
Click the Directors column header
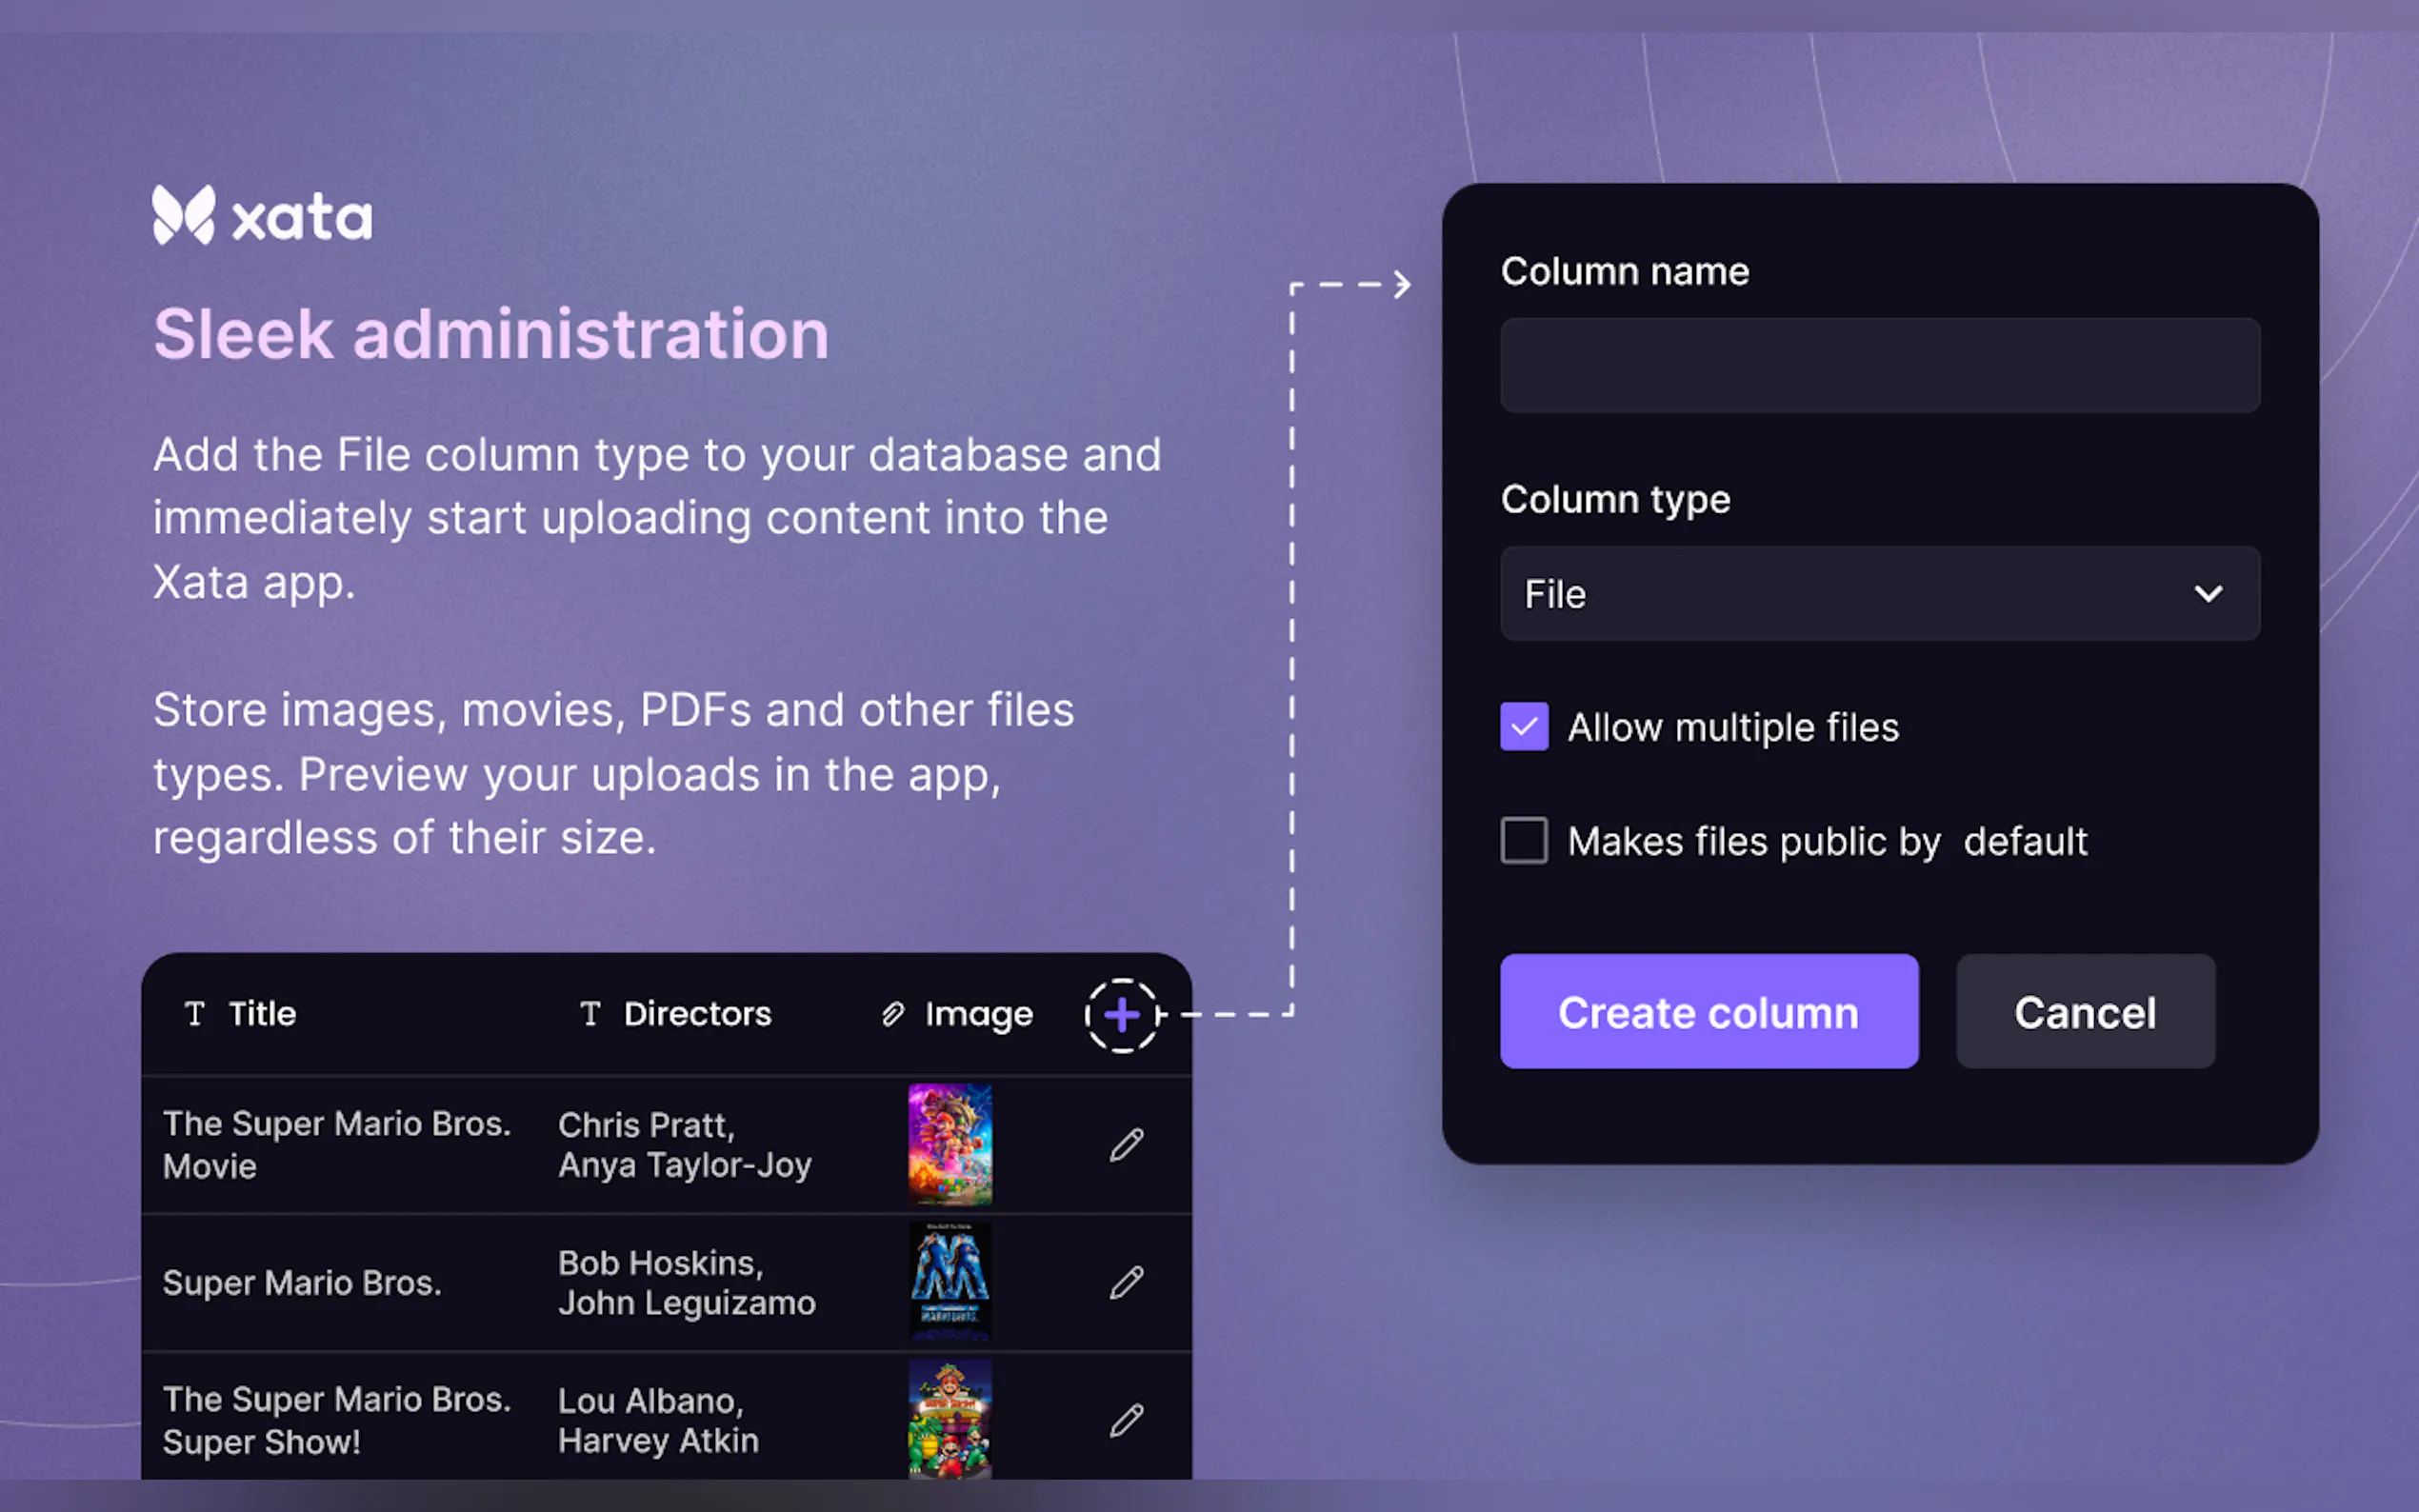coord(697,1014)
